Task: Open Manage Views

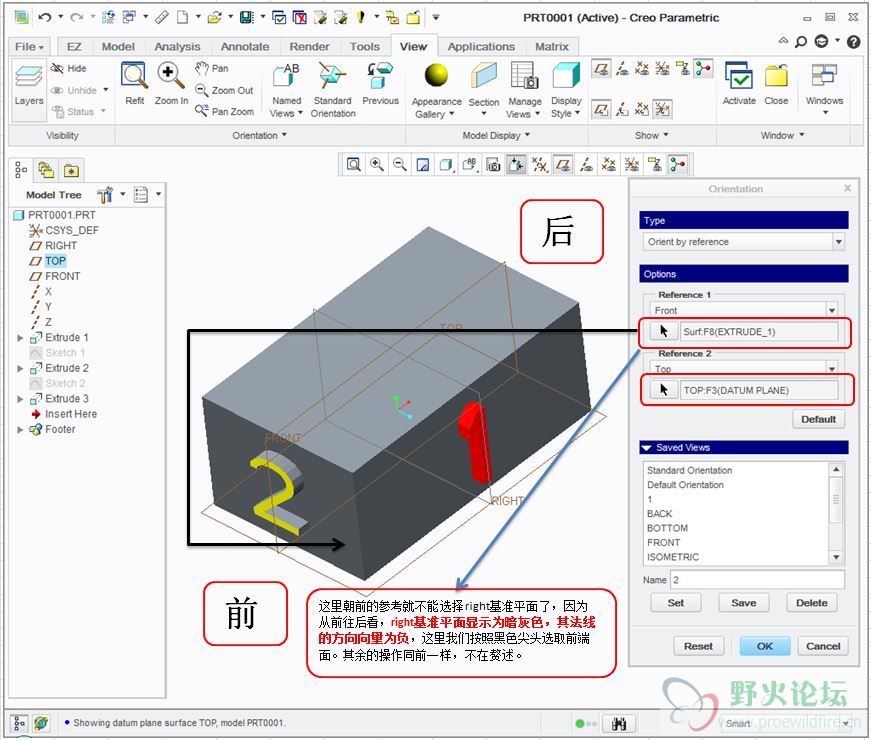Action: tap(524, 91)
